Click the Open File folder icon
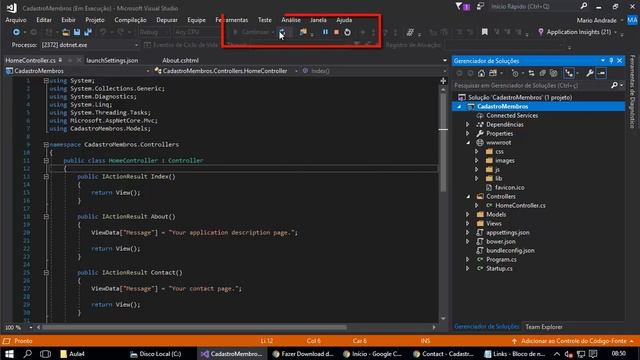 pyautogui.click(x=65, y=32)
